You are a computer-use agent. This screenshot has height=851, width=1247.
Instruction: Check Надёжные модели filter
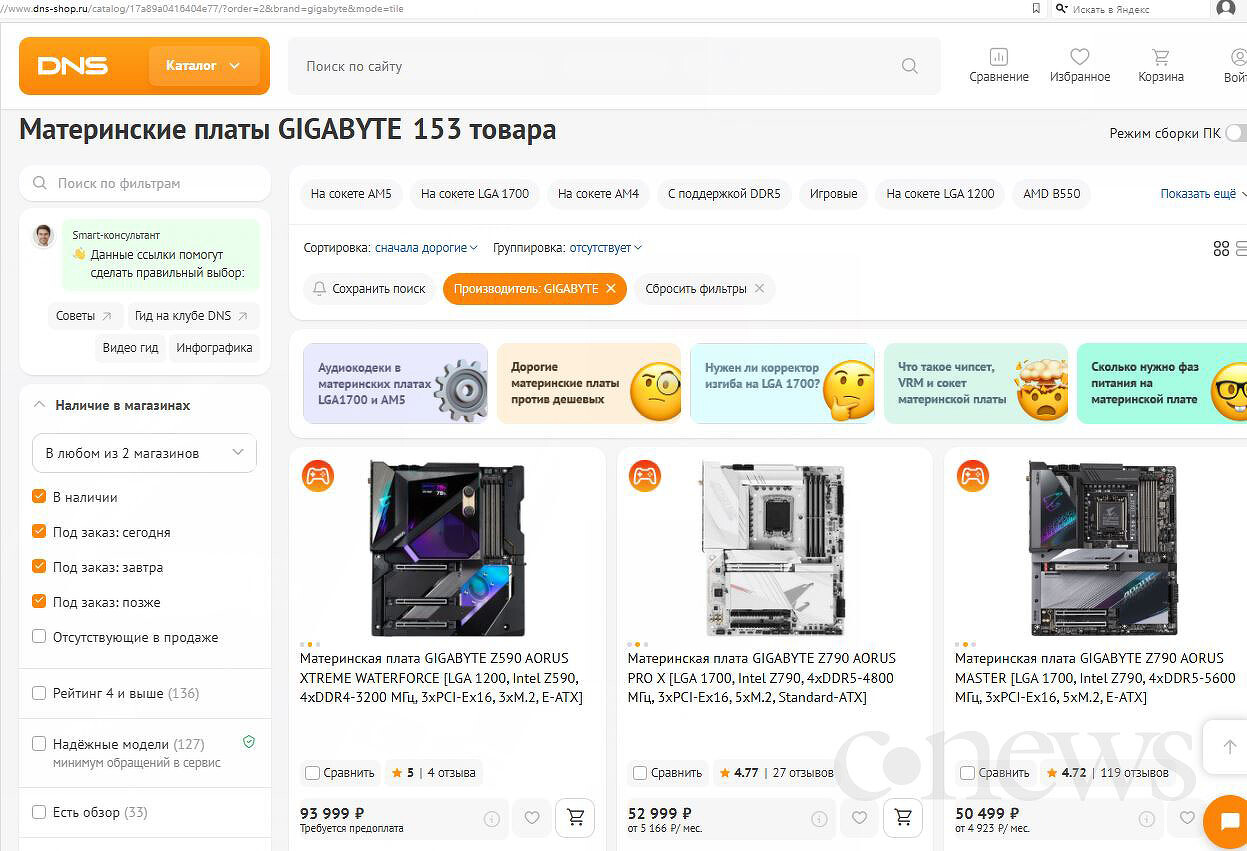39,744
